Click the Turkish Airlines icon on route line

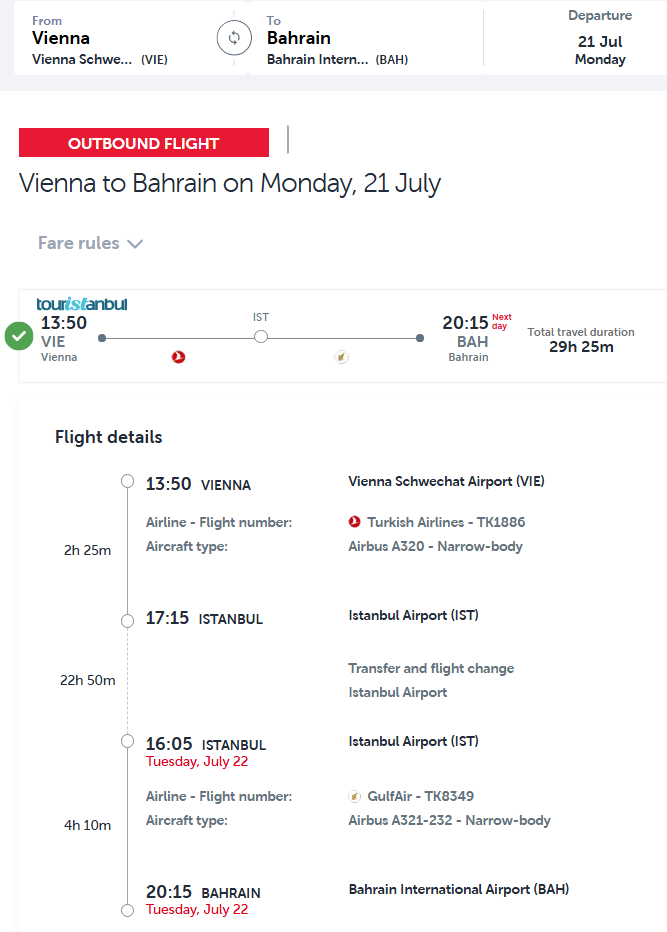click(x=179, y=357)
